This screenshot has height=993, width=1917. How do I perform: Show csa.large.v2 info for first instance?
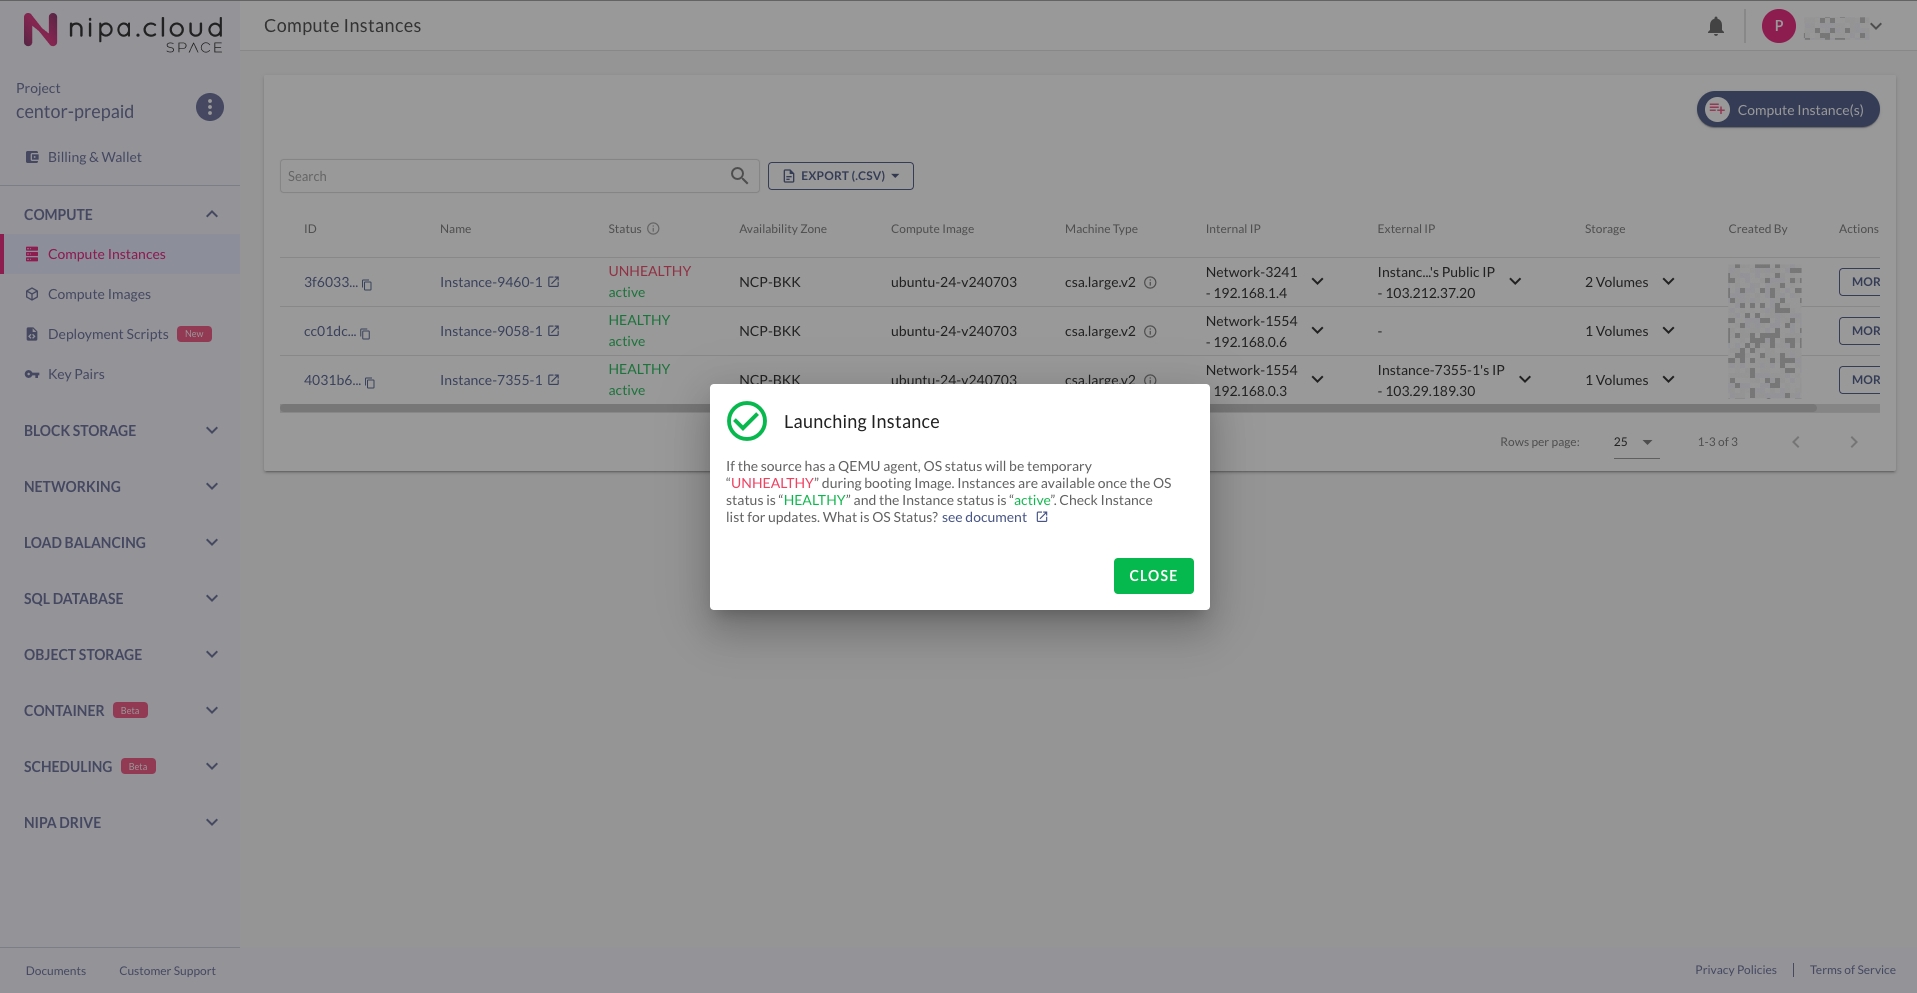coord(1150,283)
